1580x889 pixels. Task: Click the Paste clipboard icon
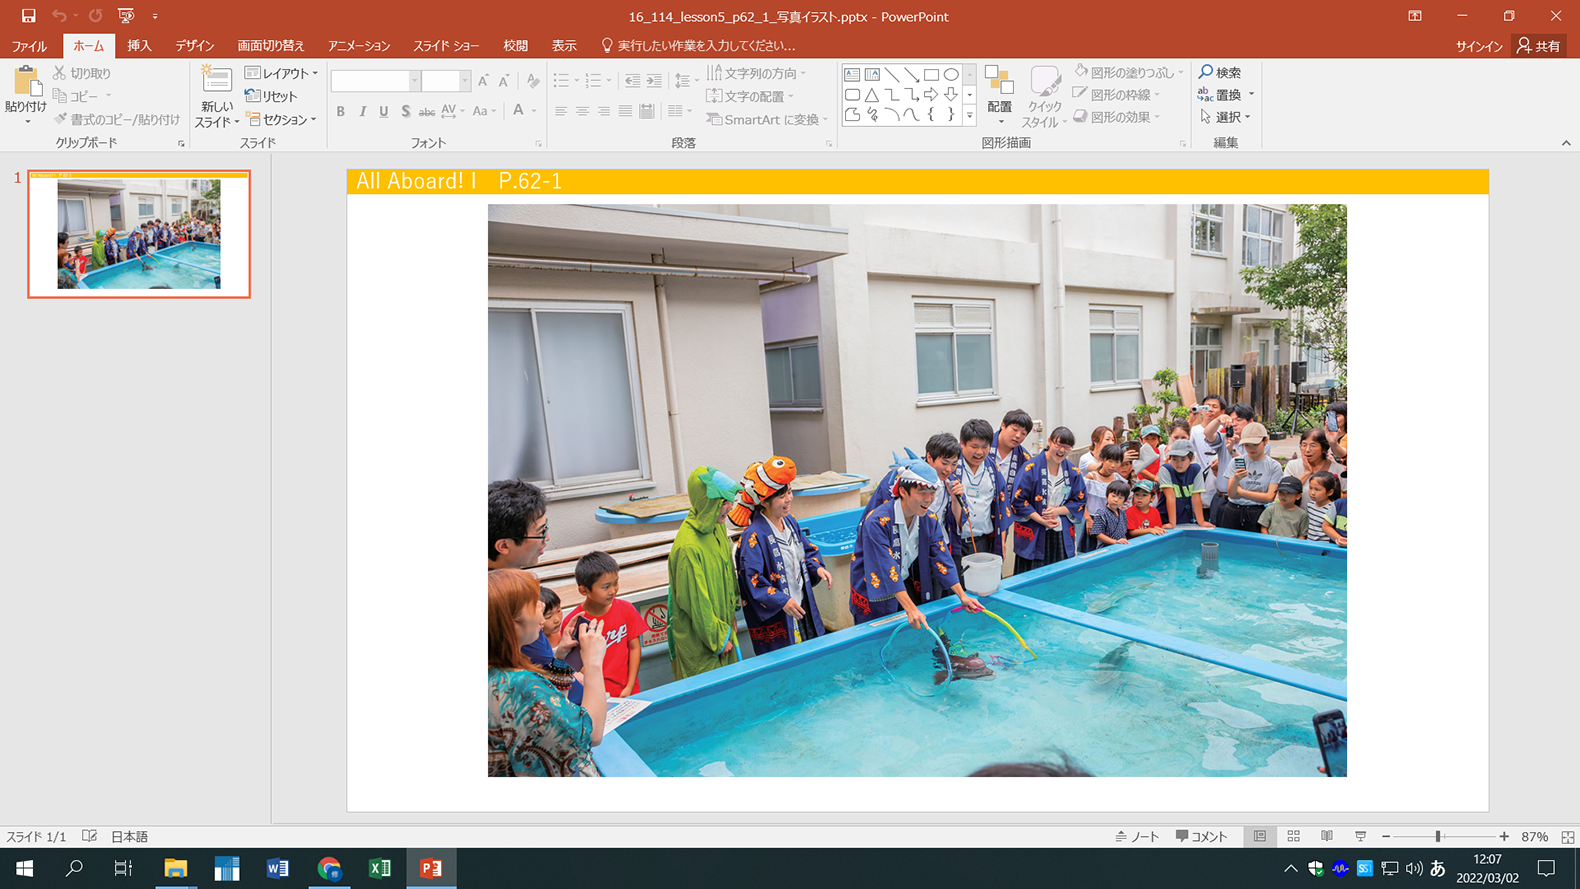[x=25, y=82]
